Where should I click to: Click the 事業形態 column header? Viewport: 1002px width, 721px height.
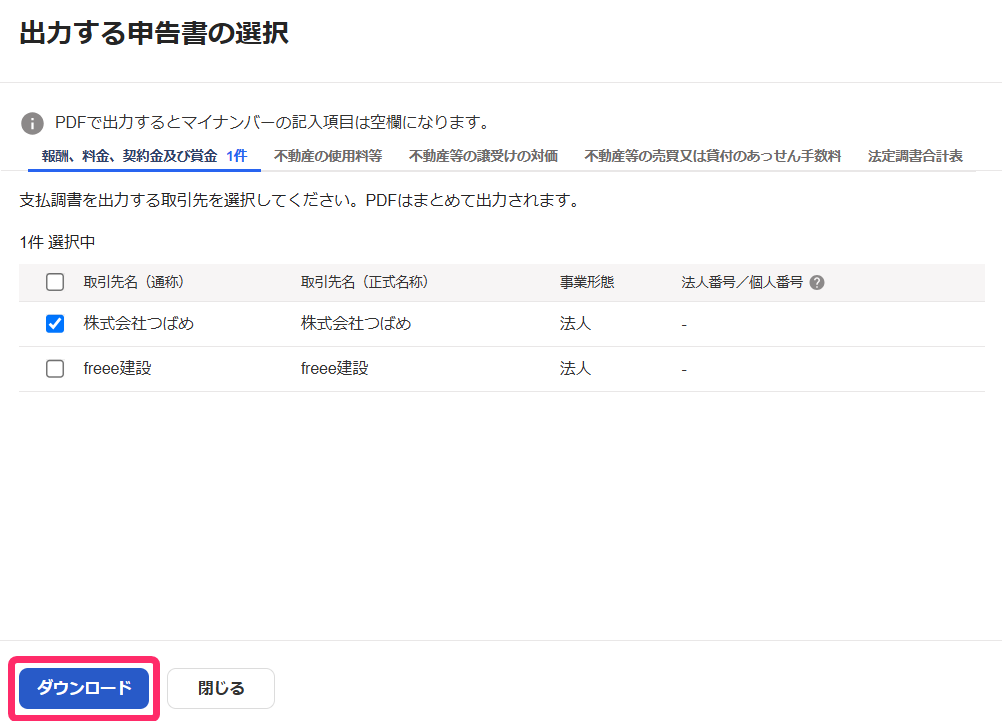[x=587, y=282]
